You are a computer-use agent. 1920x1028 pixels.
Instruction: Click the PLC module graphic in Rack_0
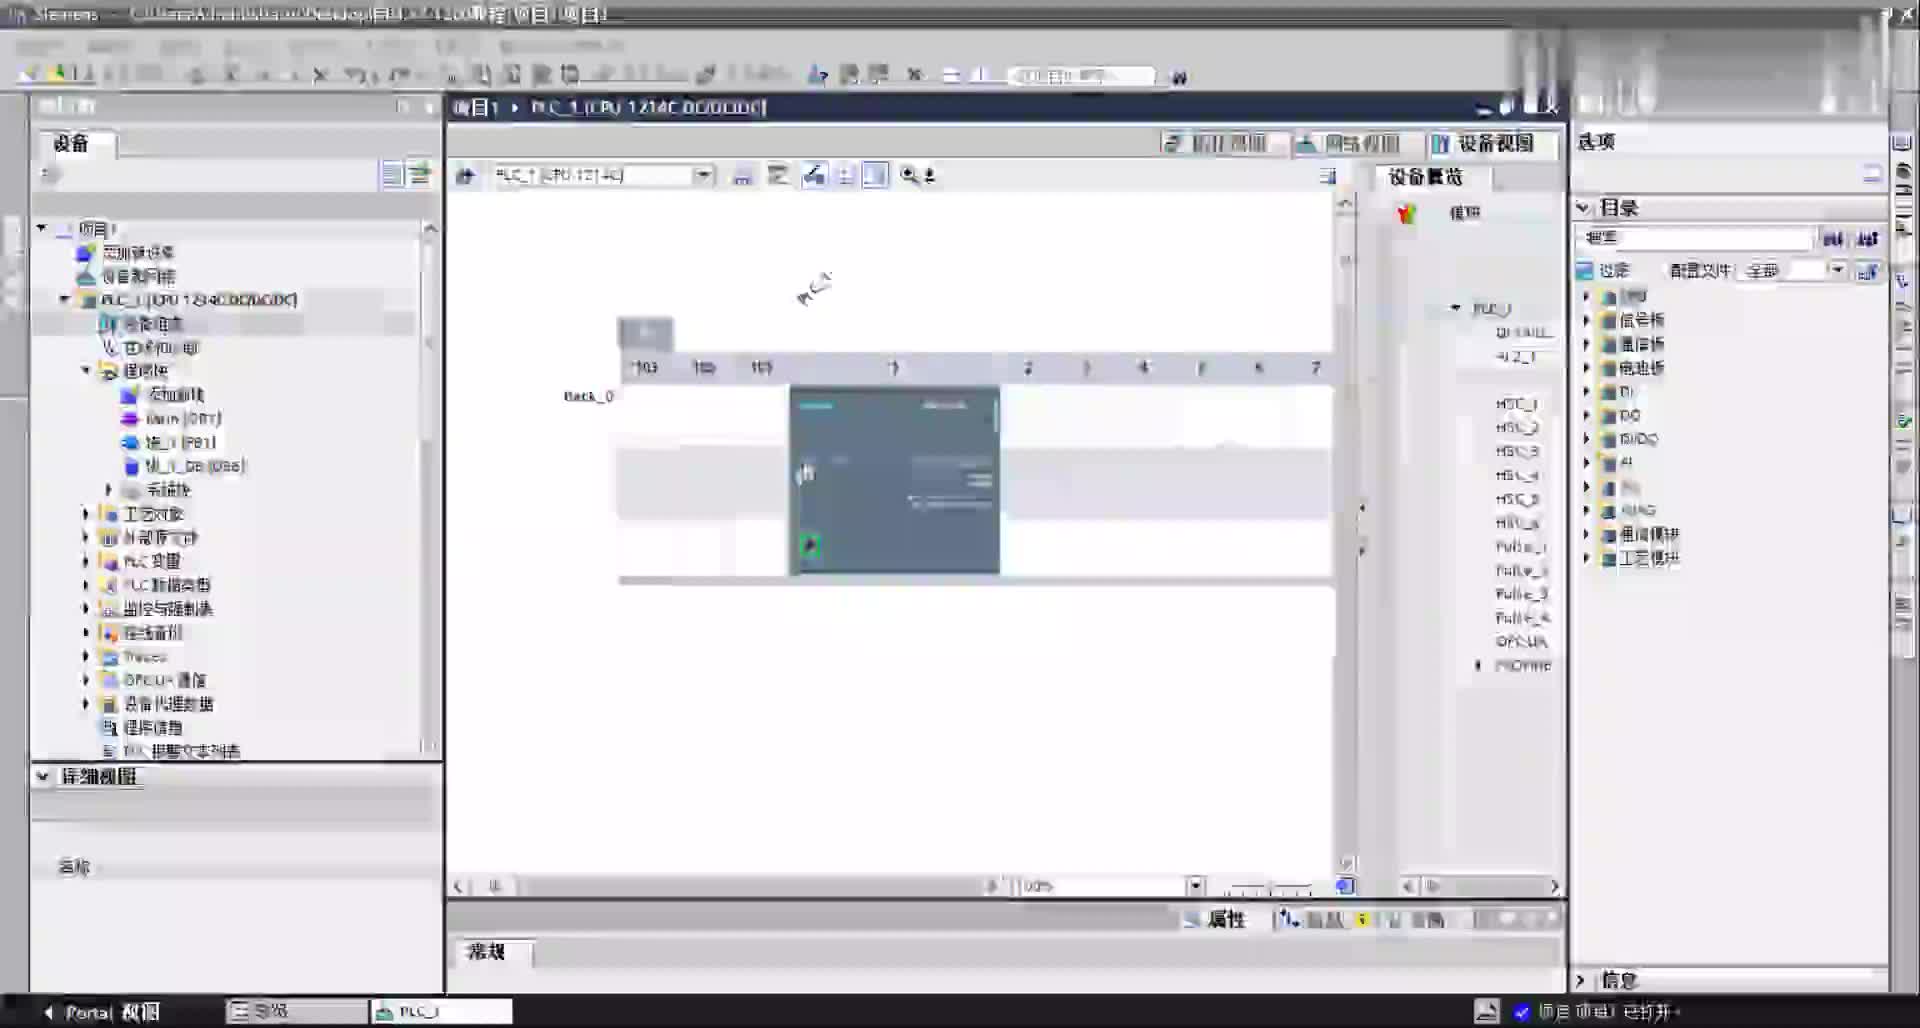pyautogui.click(x=894, y=481)
